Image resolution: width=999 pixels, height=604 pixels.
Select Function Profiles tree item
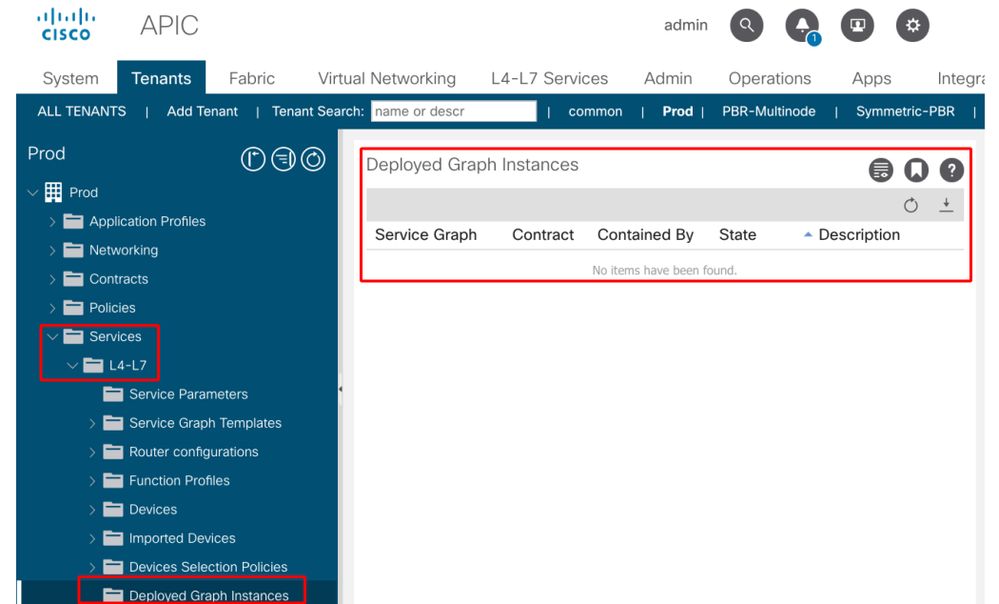point(179,480)
